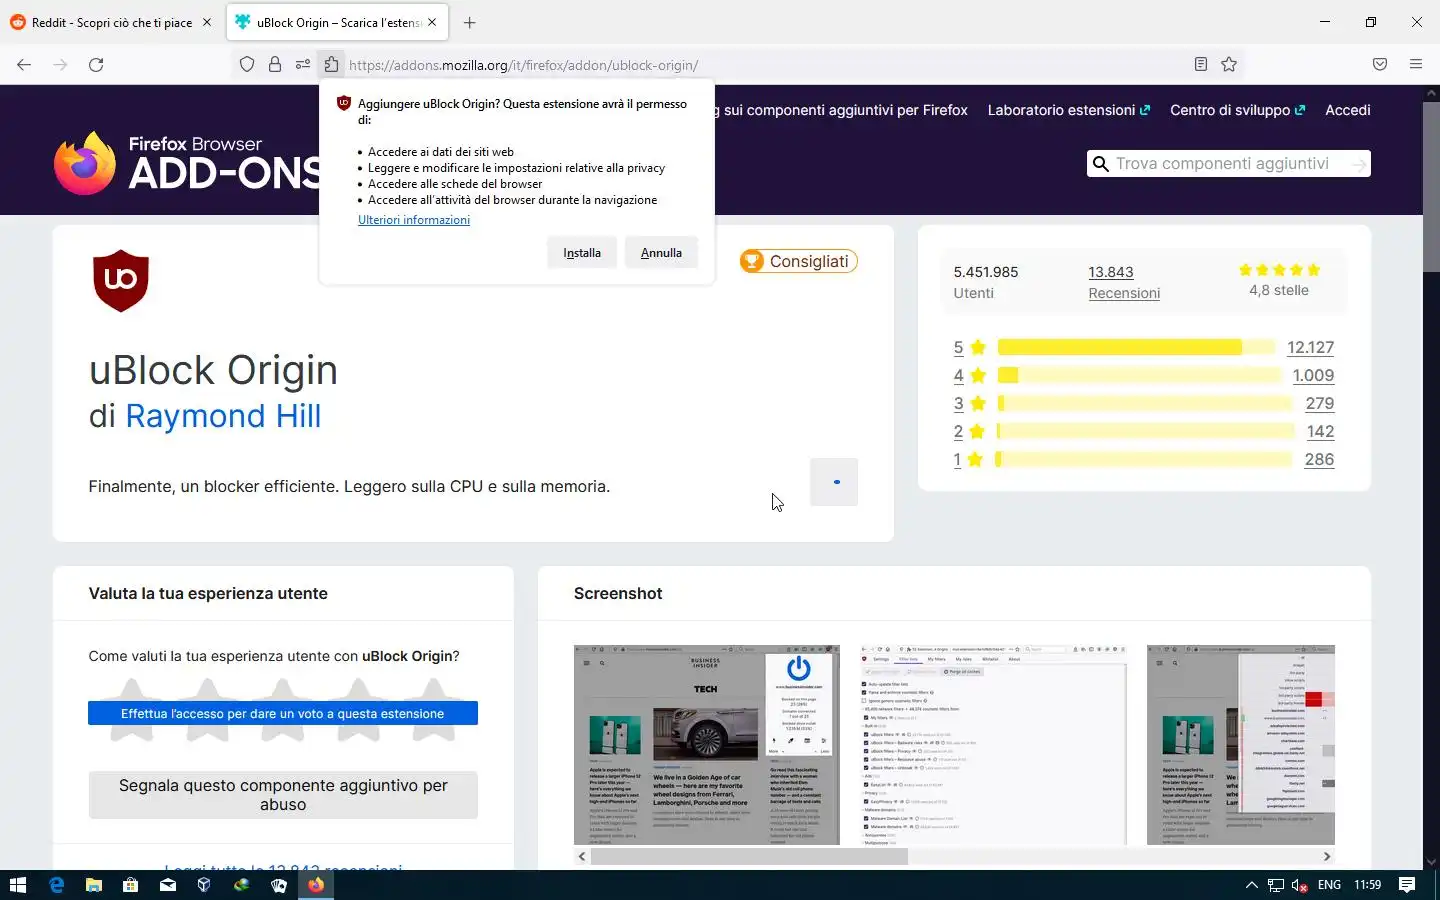The image size is (1440, 900).
Task: Click the site security padlock icon
Action: tap(275, 65)
